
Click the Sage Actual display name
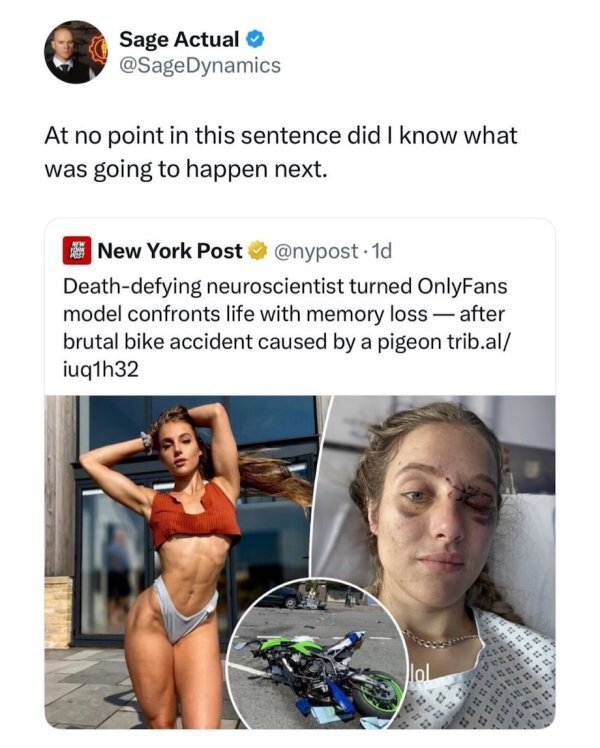(179, 40)
